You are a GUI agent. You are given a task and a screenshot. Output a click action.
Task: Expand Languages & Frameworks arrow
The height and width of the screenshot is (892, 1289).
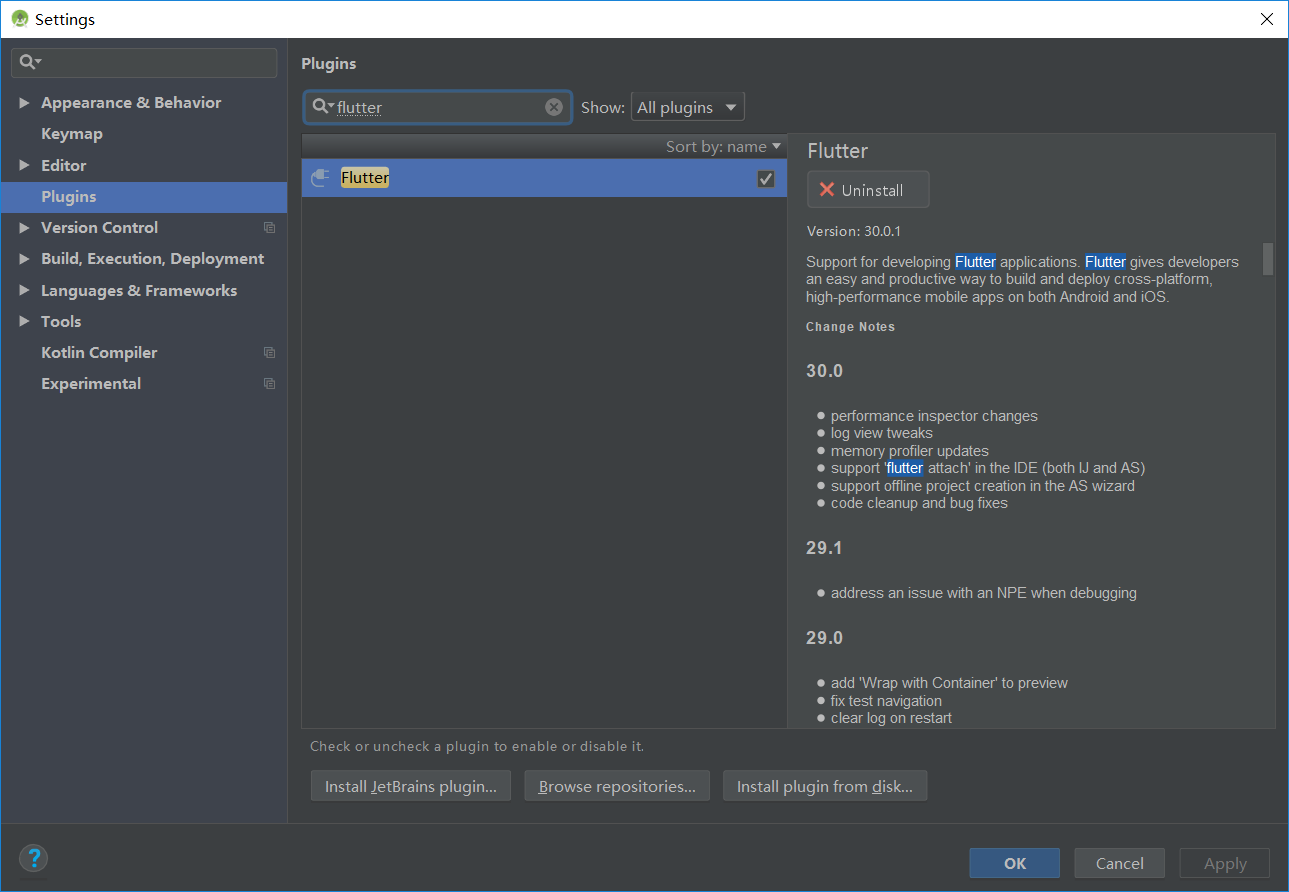point(24,291)
